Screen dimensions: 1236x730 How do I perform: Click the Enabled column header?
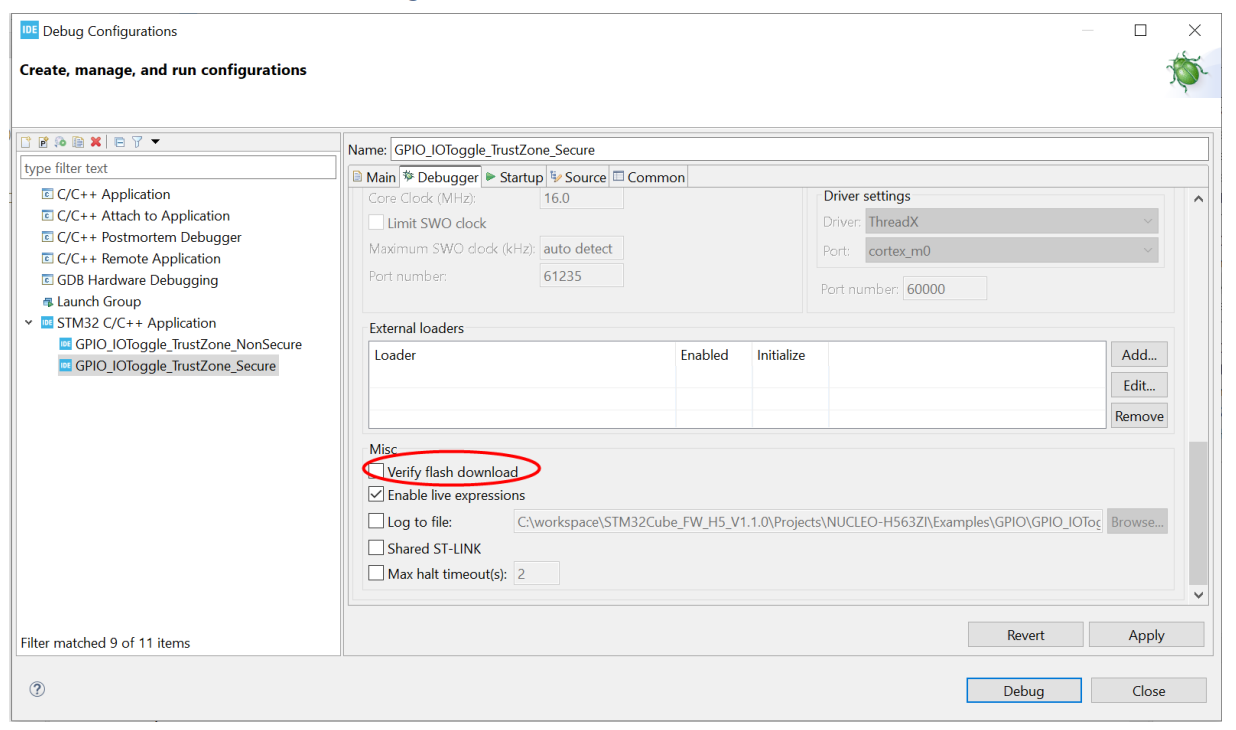(714, 355)
